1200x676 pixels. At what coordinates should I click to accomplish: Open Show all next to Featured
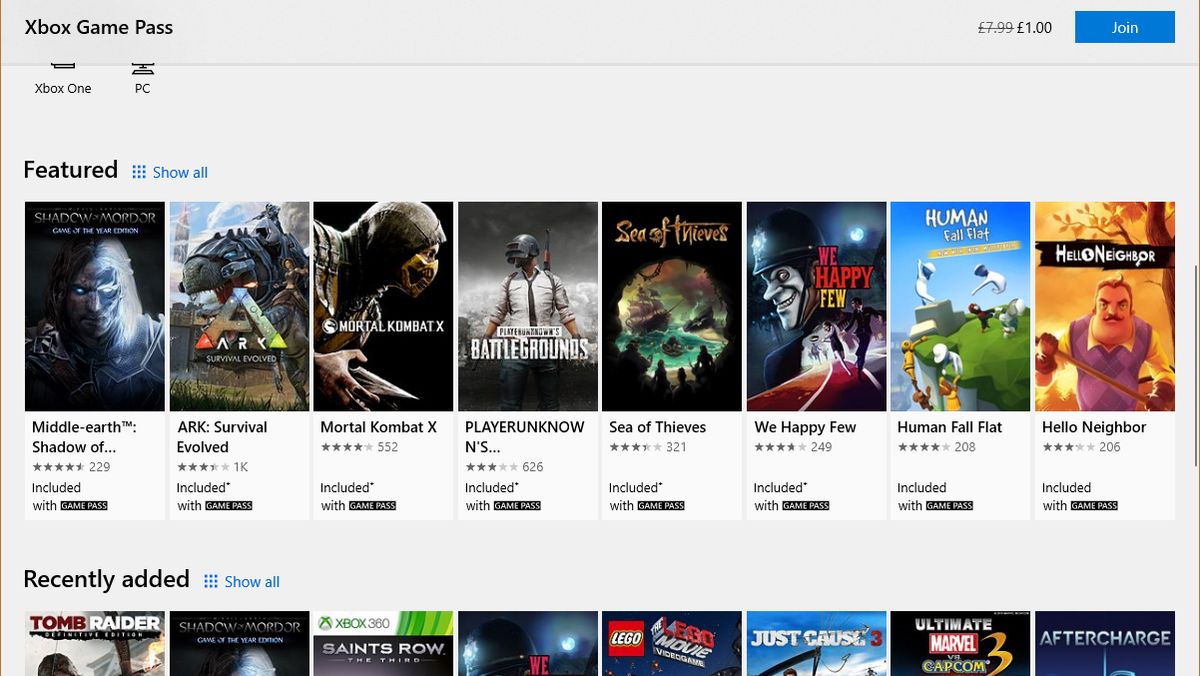pyautogui.click(x=181, y=172)
